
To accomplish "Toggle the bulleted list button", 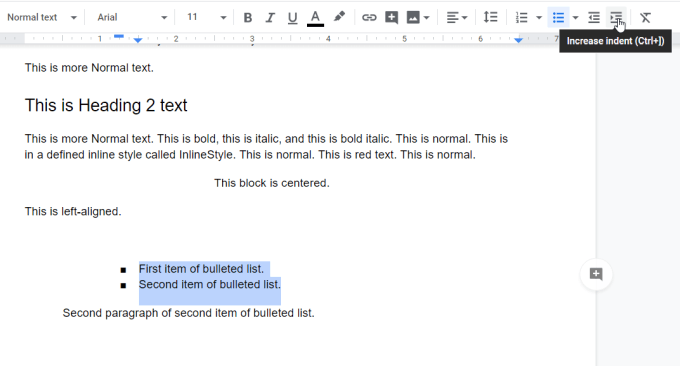I will click(558, 18).
